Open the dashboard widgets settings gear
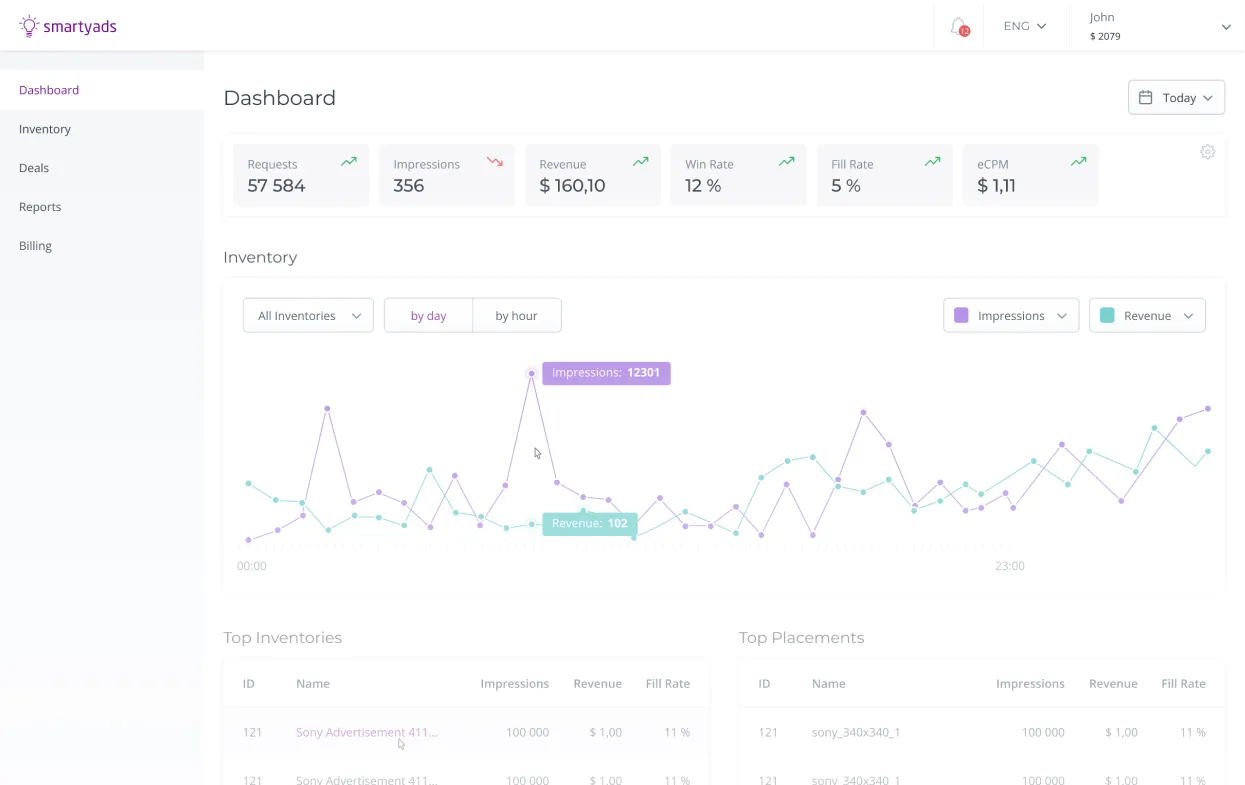Image resolution: width=1245 pixels, height=785 pixels. pos(1207,151)
